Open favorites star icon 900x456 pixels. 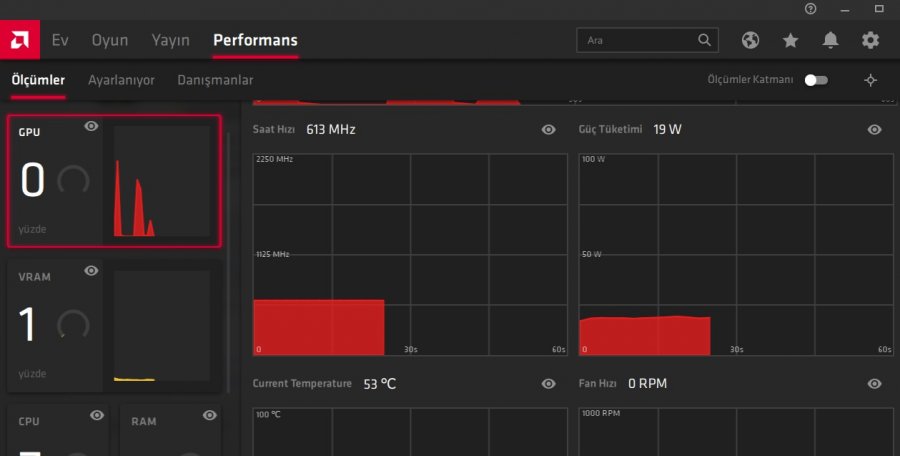click(790, 40)
